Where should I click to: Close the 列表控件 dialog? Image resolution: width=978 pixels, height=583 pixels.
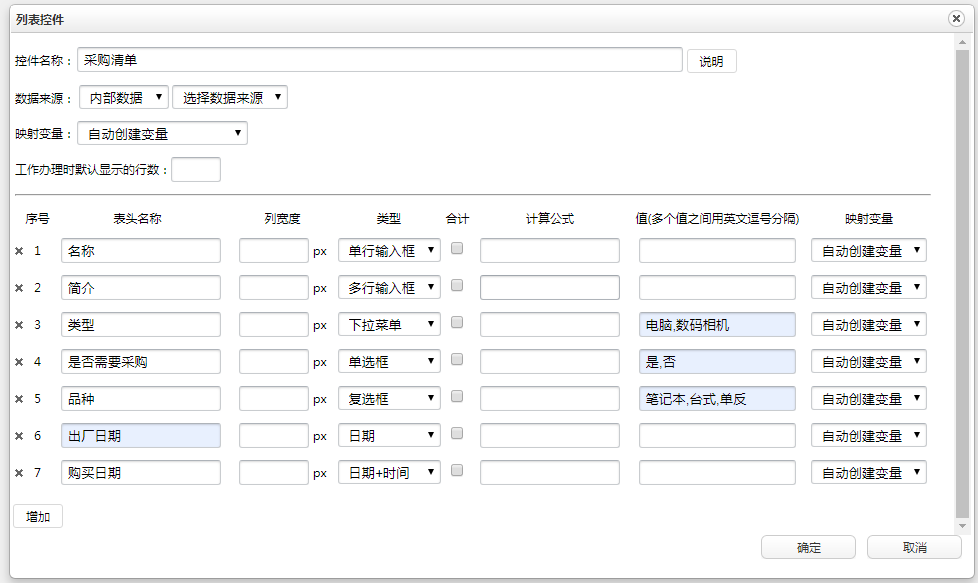tap(956, 19)
